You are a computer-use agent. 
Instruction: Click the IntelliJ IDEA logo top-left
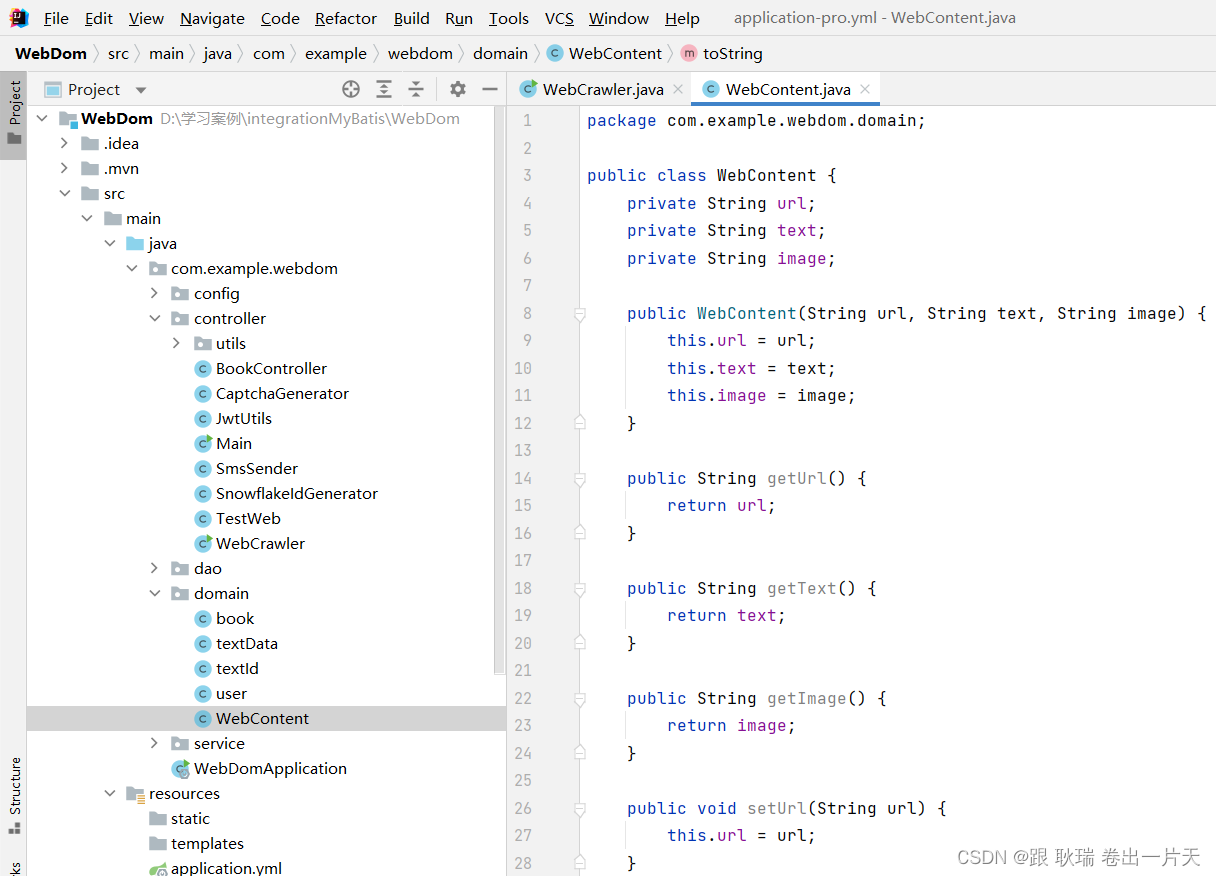(19, 17)
